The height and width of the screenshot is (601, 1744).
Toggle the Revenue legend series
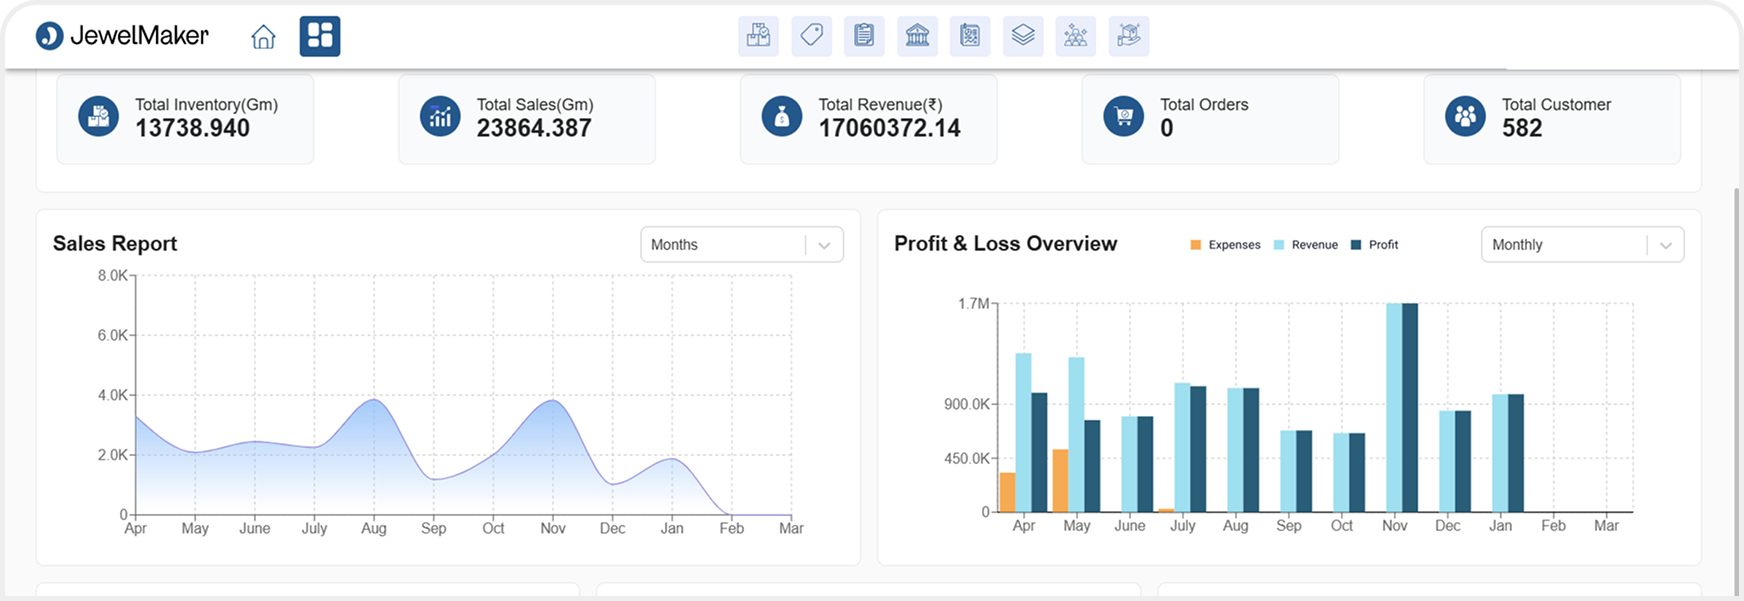(x=1305, y=245)
